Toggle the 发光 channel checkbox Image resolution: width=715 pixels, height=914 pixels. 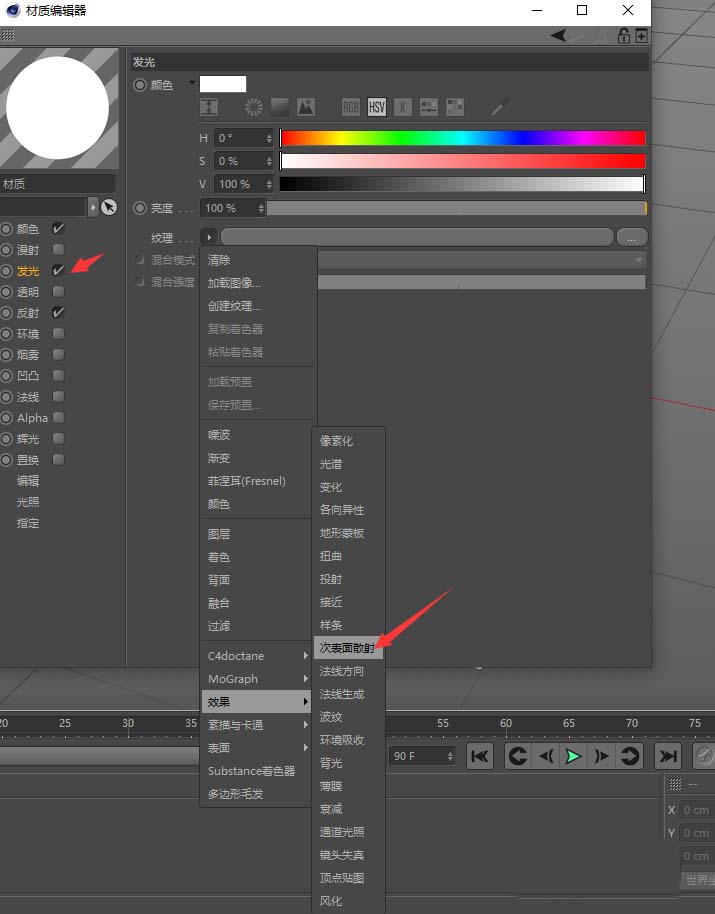pyautogui.click(x=58, y=270)
